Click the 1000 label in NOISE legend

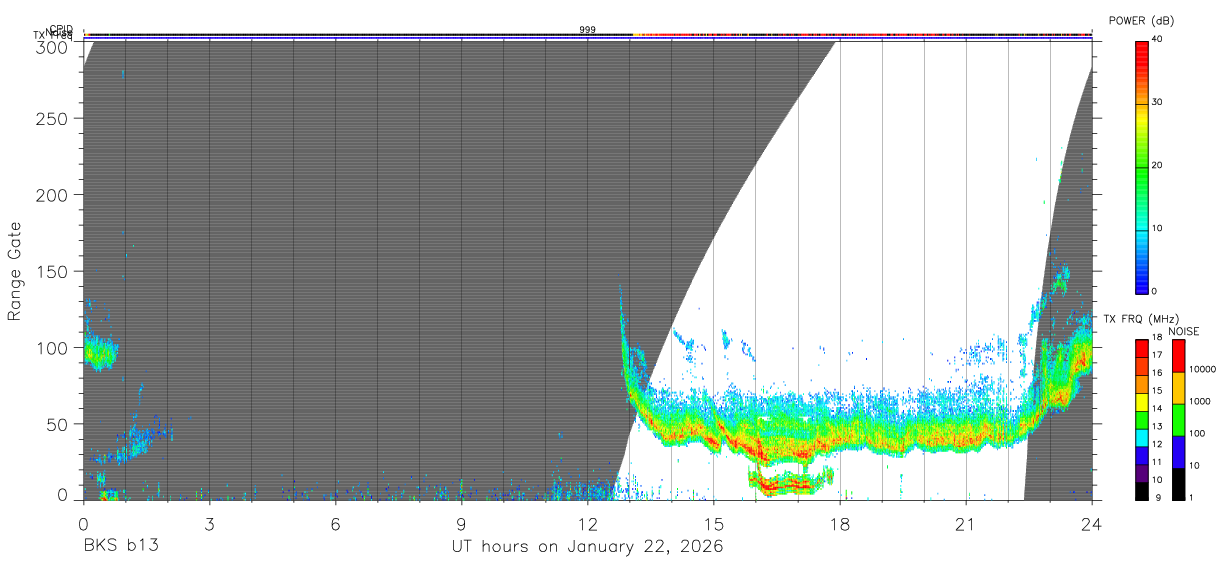[1198, 401]
